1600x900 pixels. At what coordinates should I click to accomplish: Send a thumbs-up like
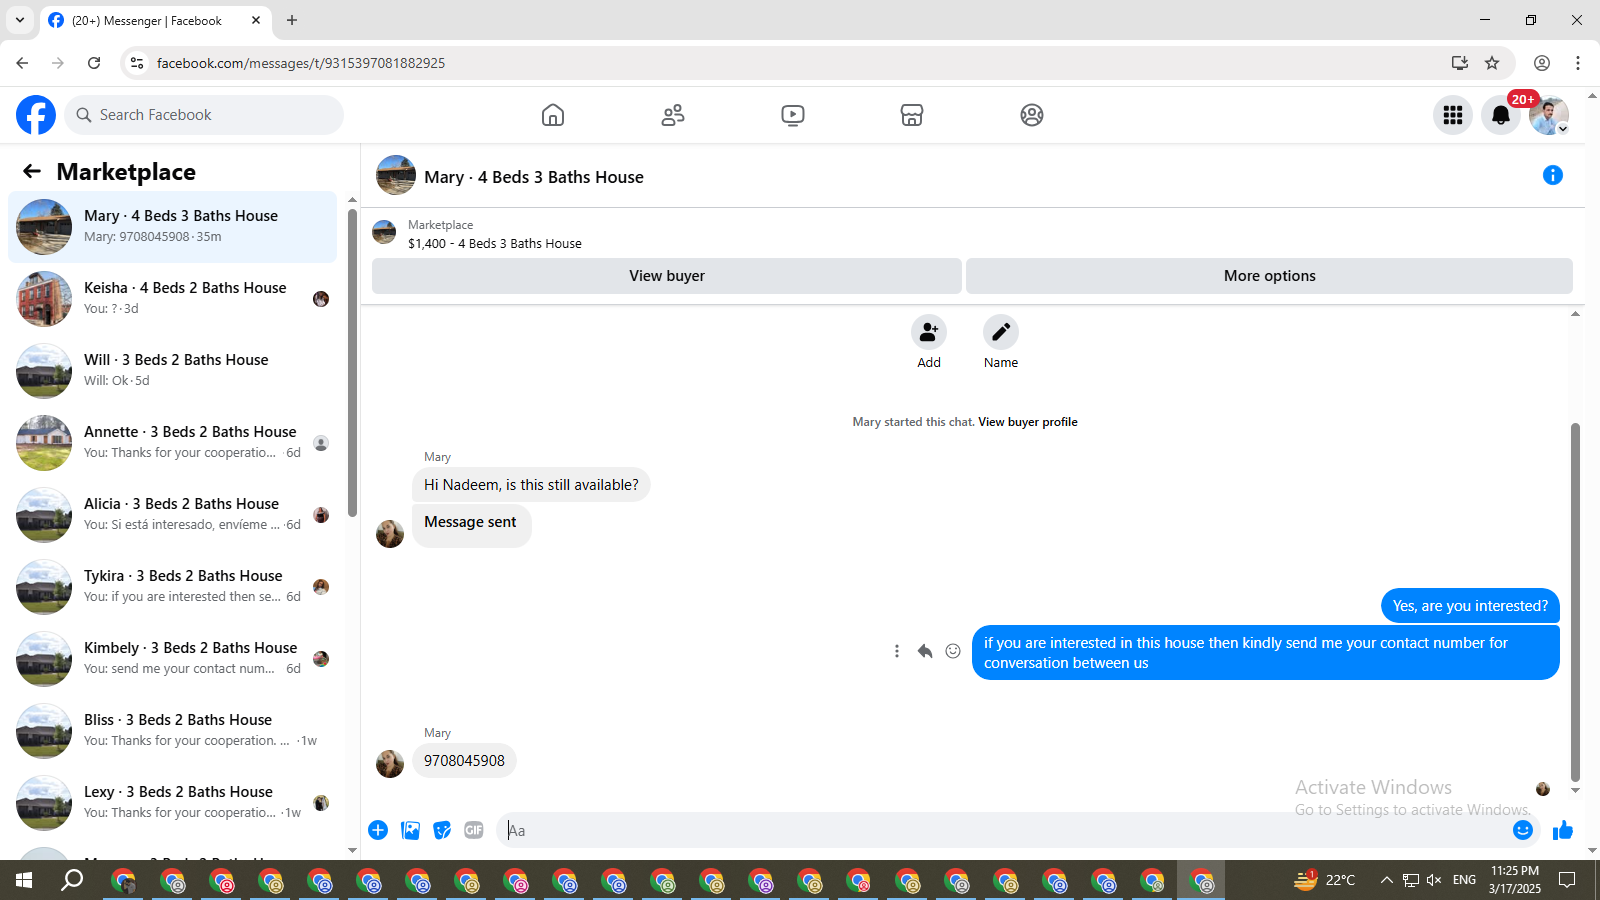pyautogui.click(x=1563, y=830)
